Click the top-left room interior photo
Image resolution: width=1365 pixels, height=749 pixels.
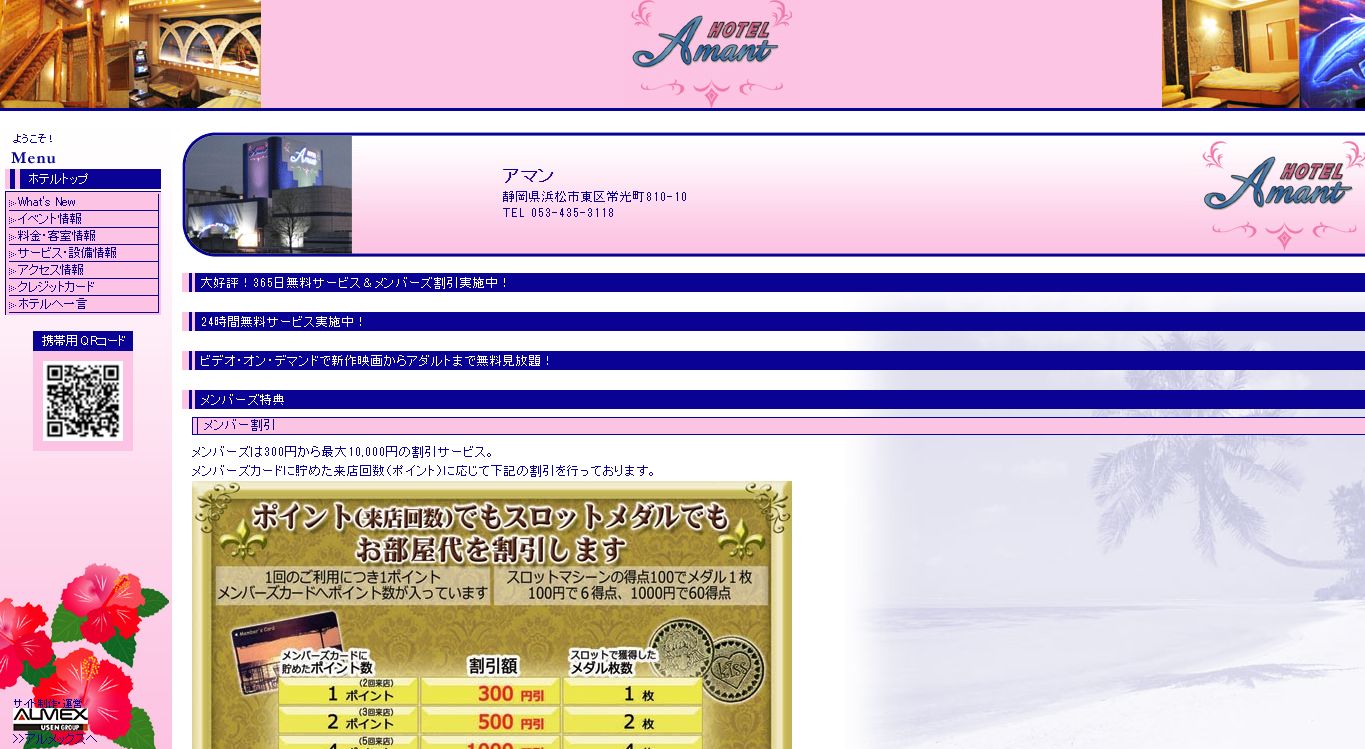pyautogui.click(x=64, y=54)
